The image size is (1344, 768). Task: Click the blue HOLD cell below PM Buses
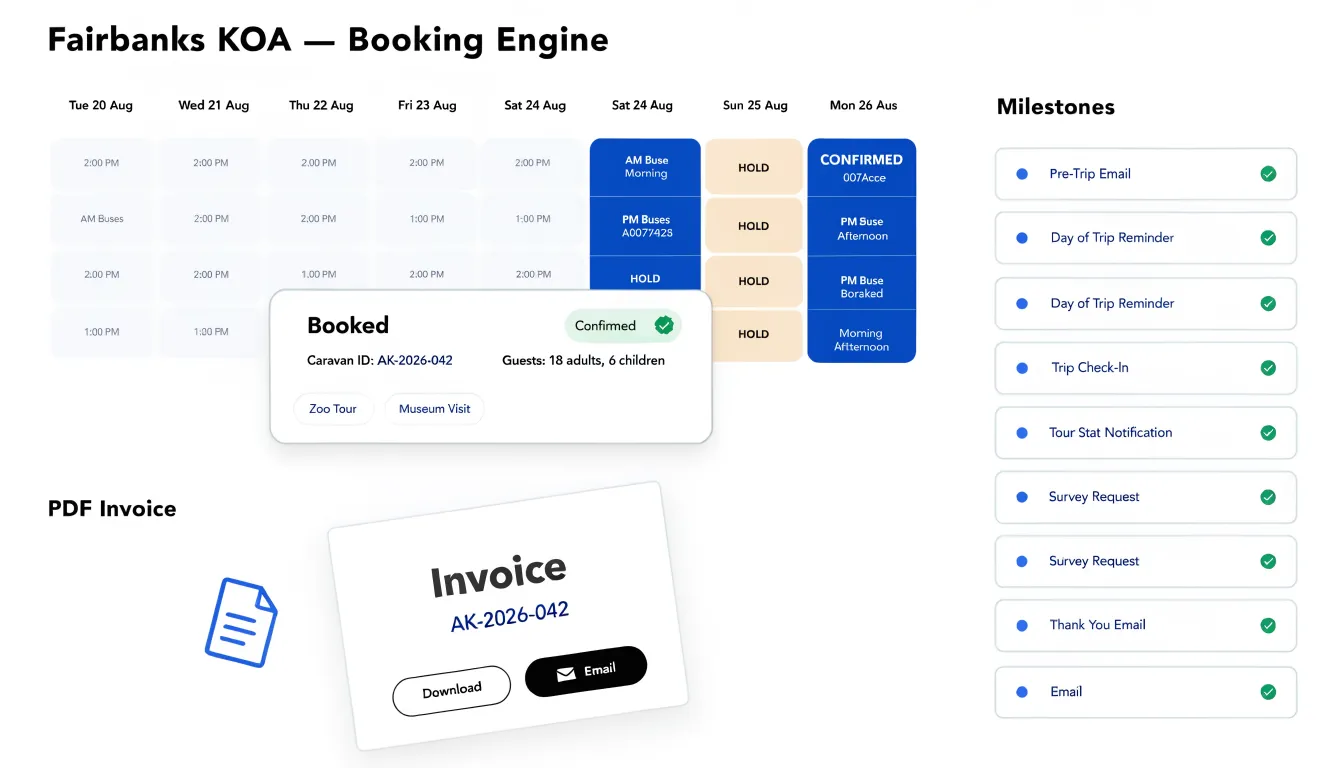646,274
